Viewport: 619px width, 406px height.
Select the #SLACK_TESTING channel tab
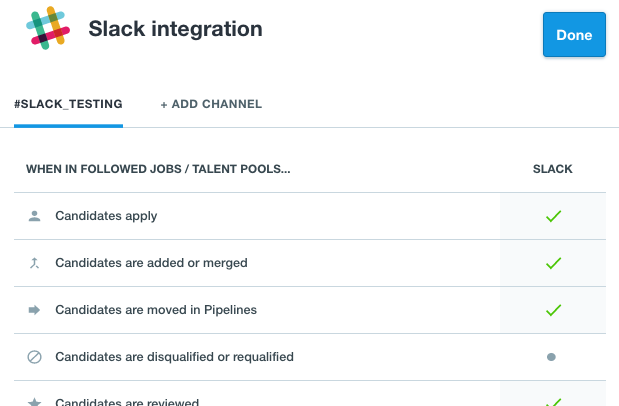(x=68, y=104)
